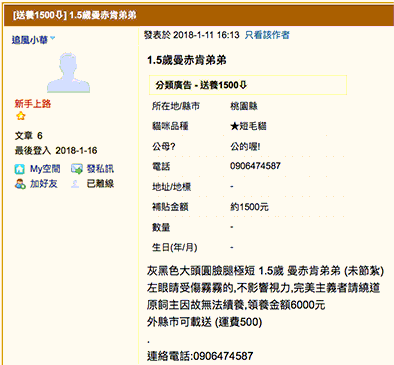The image size is (394, 365).
Task: Click the 只看該作者 link
Action: coord(267,35)
